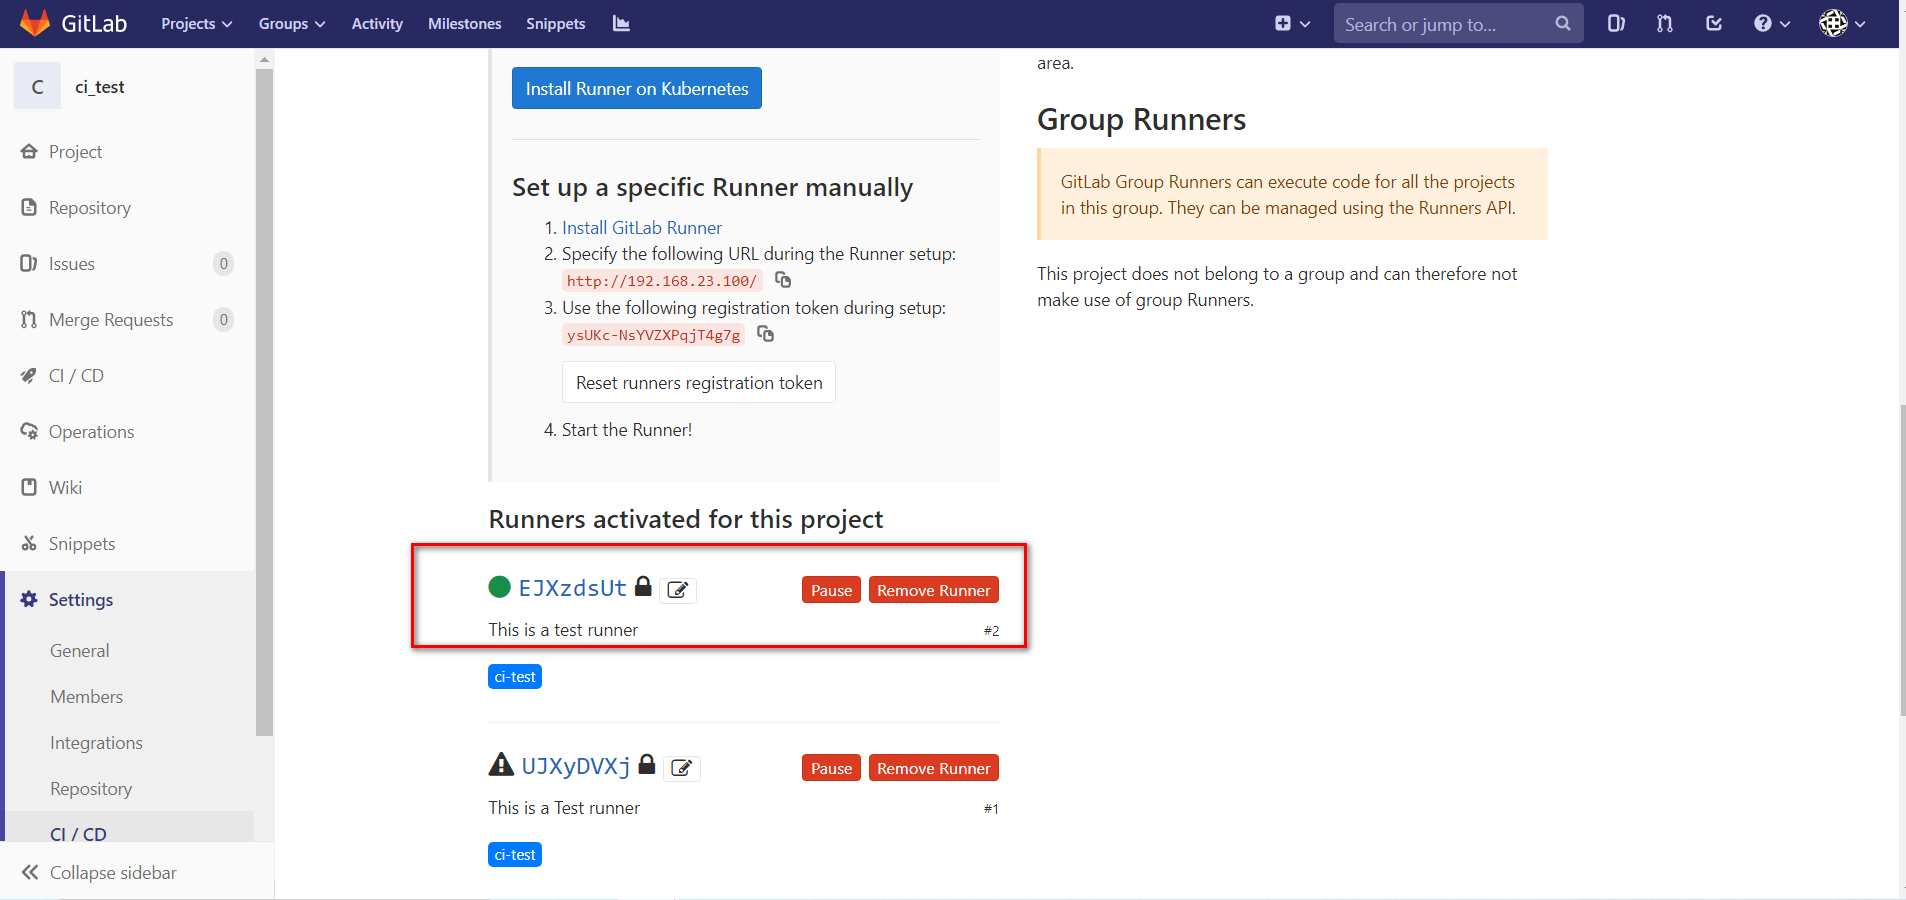Copy the Runner setup URL using clipboard icon

click(783, 280)
